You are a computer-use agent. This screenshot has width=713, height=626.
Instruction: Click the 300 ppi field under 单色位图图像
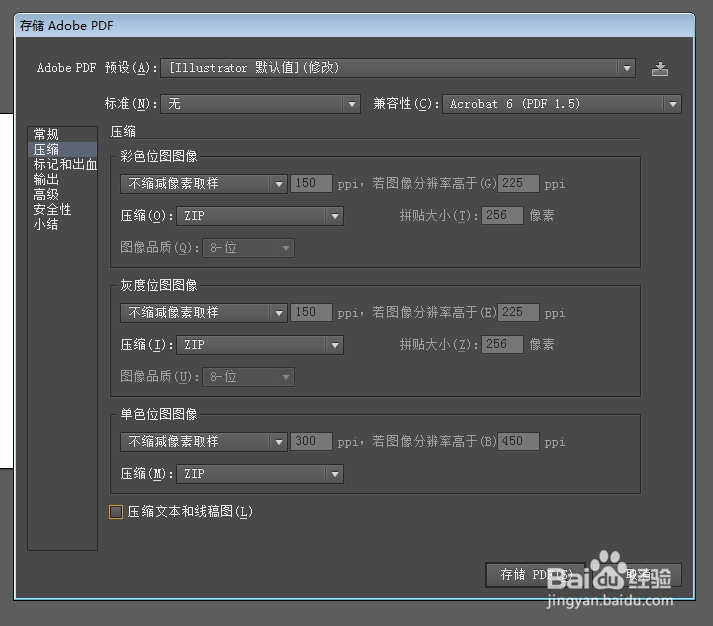[x=311, y=441]
